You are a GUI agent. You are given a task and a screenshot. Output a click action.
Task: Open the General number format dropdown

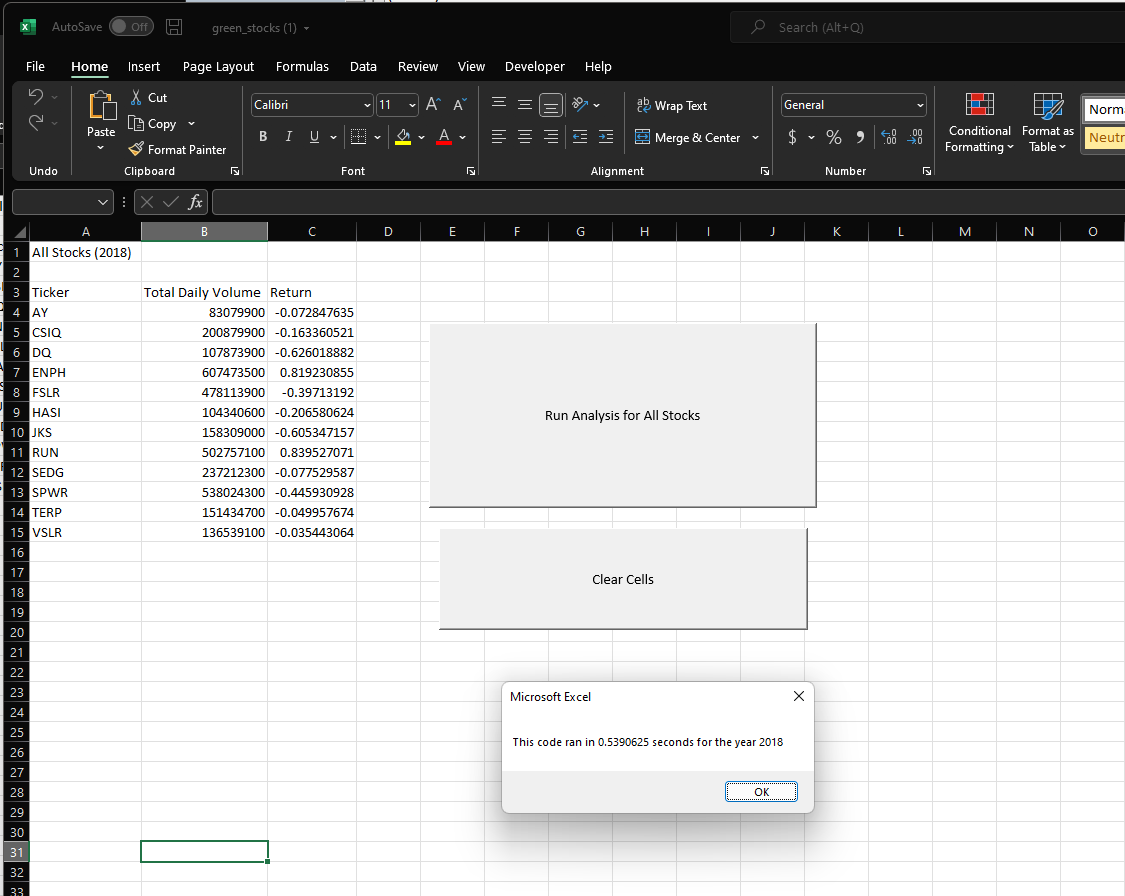click(x=920, y=105)
